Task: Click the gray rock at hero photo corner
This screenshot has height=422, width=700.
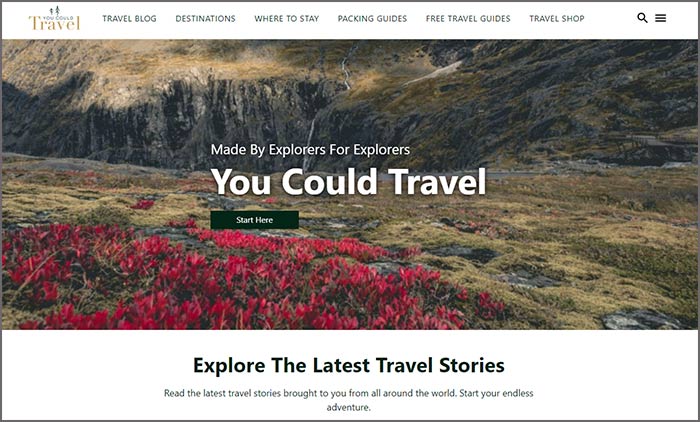Action: click(641, 320)
